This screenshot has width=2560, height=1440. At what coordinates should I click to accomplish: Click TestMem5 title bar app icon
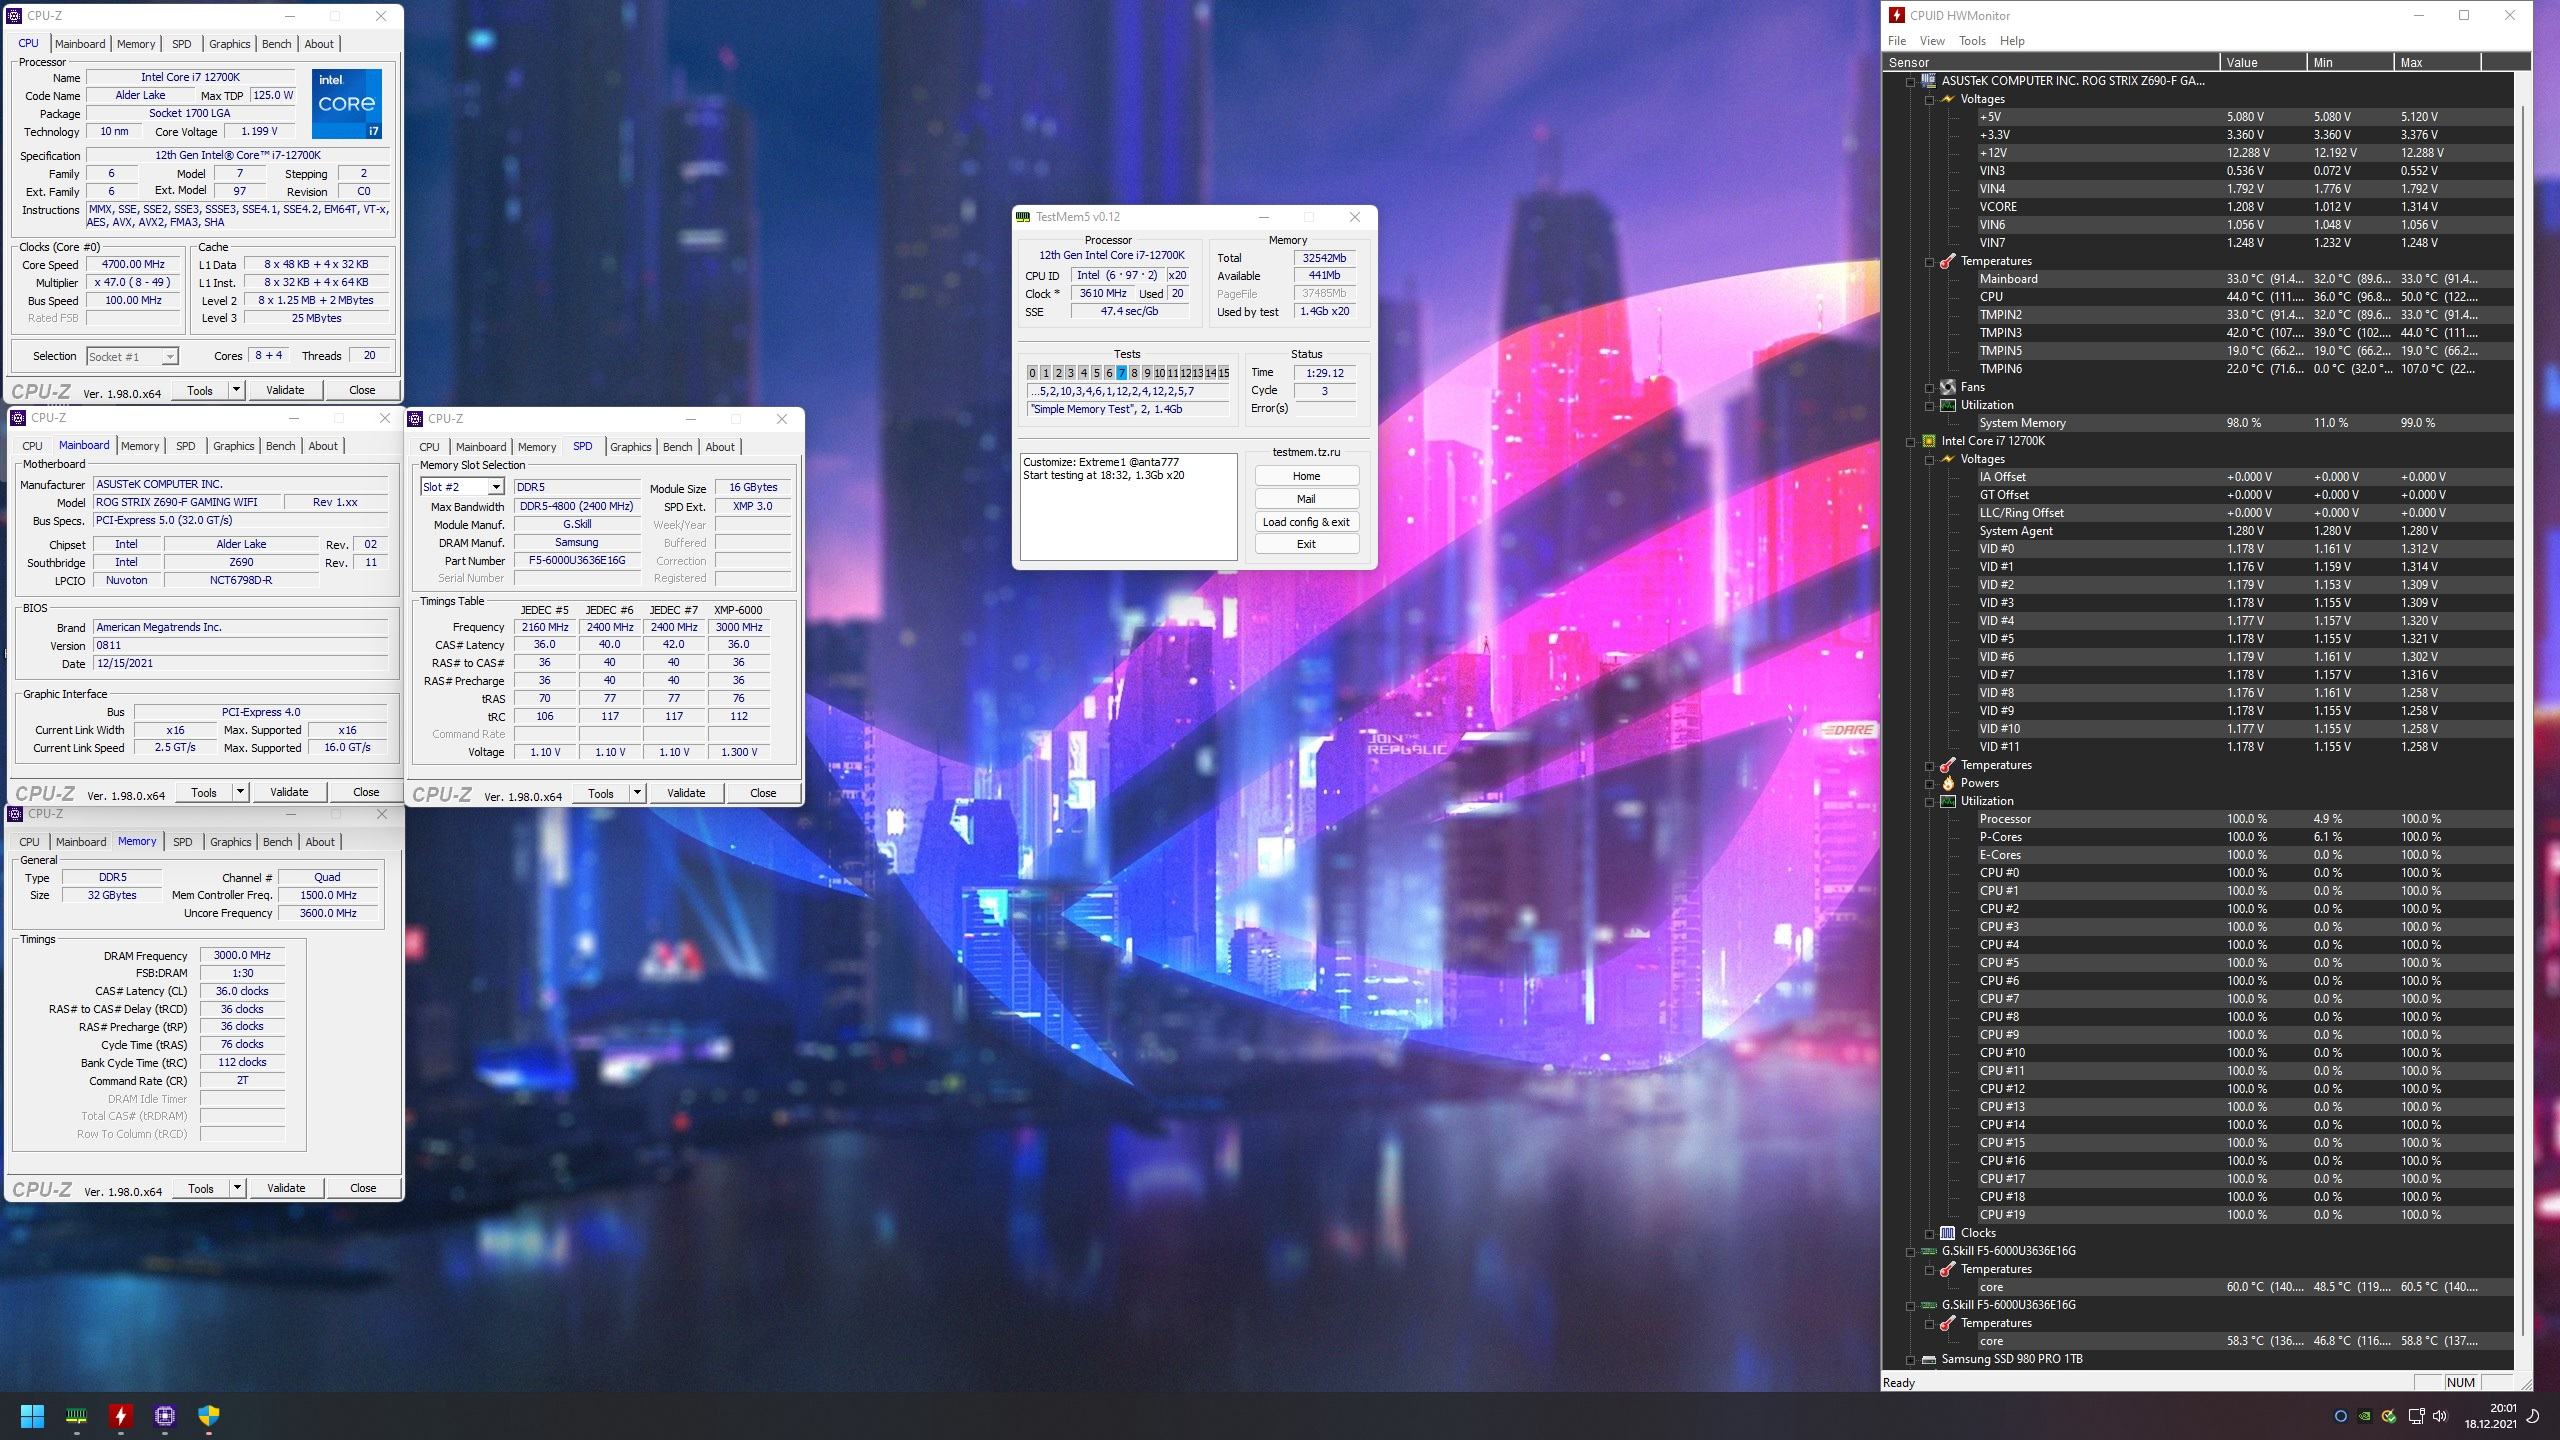[x=1023, y=217]
